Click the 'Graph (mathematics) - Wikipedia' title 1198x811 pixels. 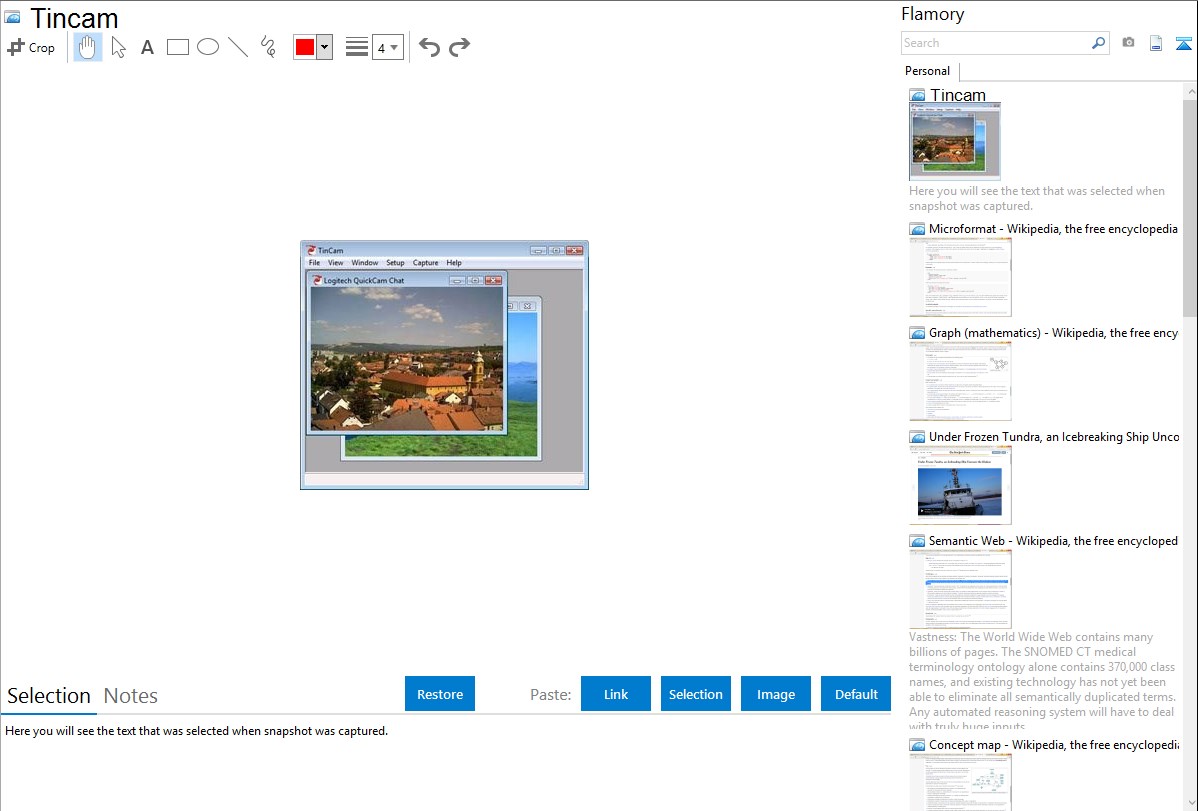(x=1054, y=333)
